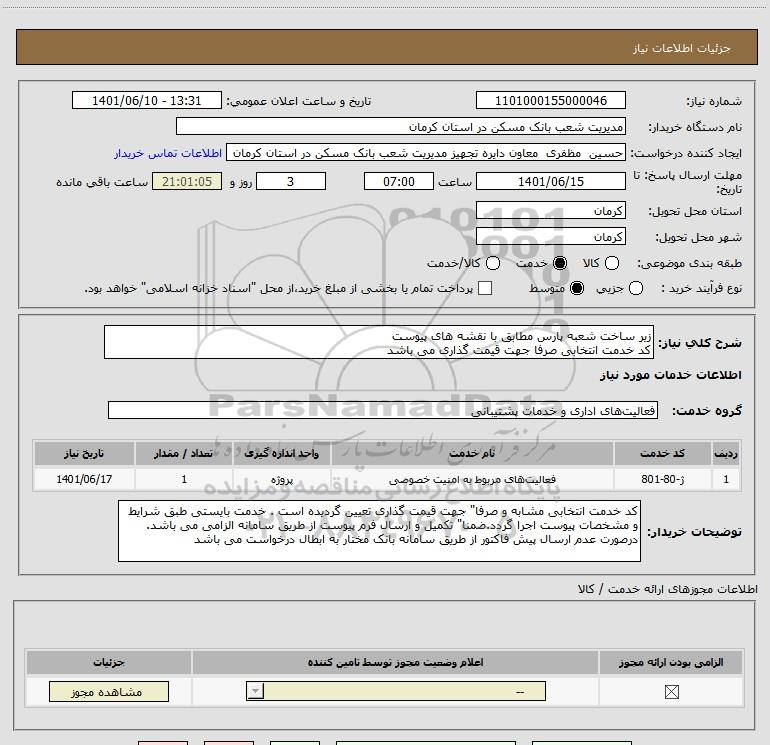
Task: Click the ردیف column header
Action: (726, 453)
